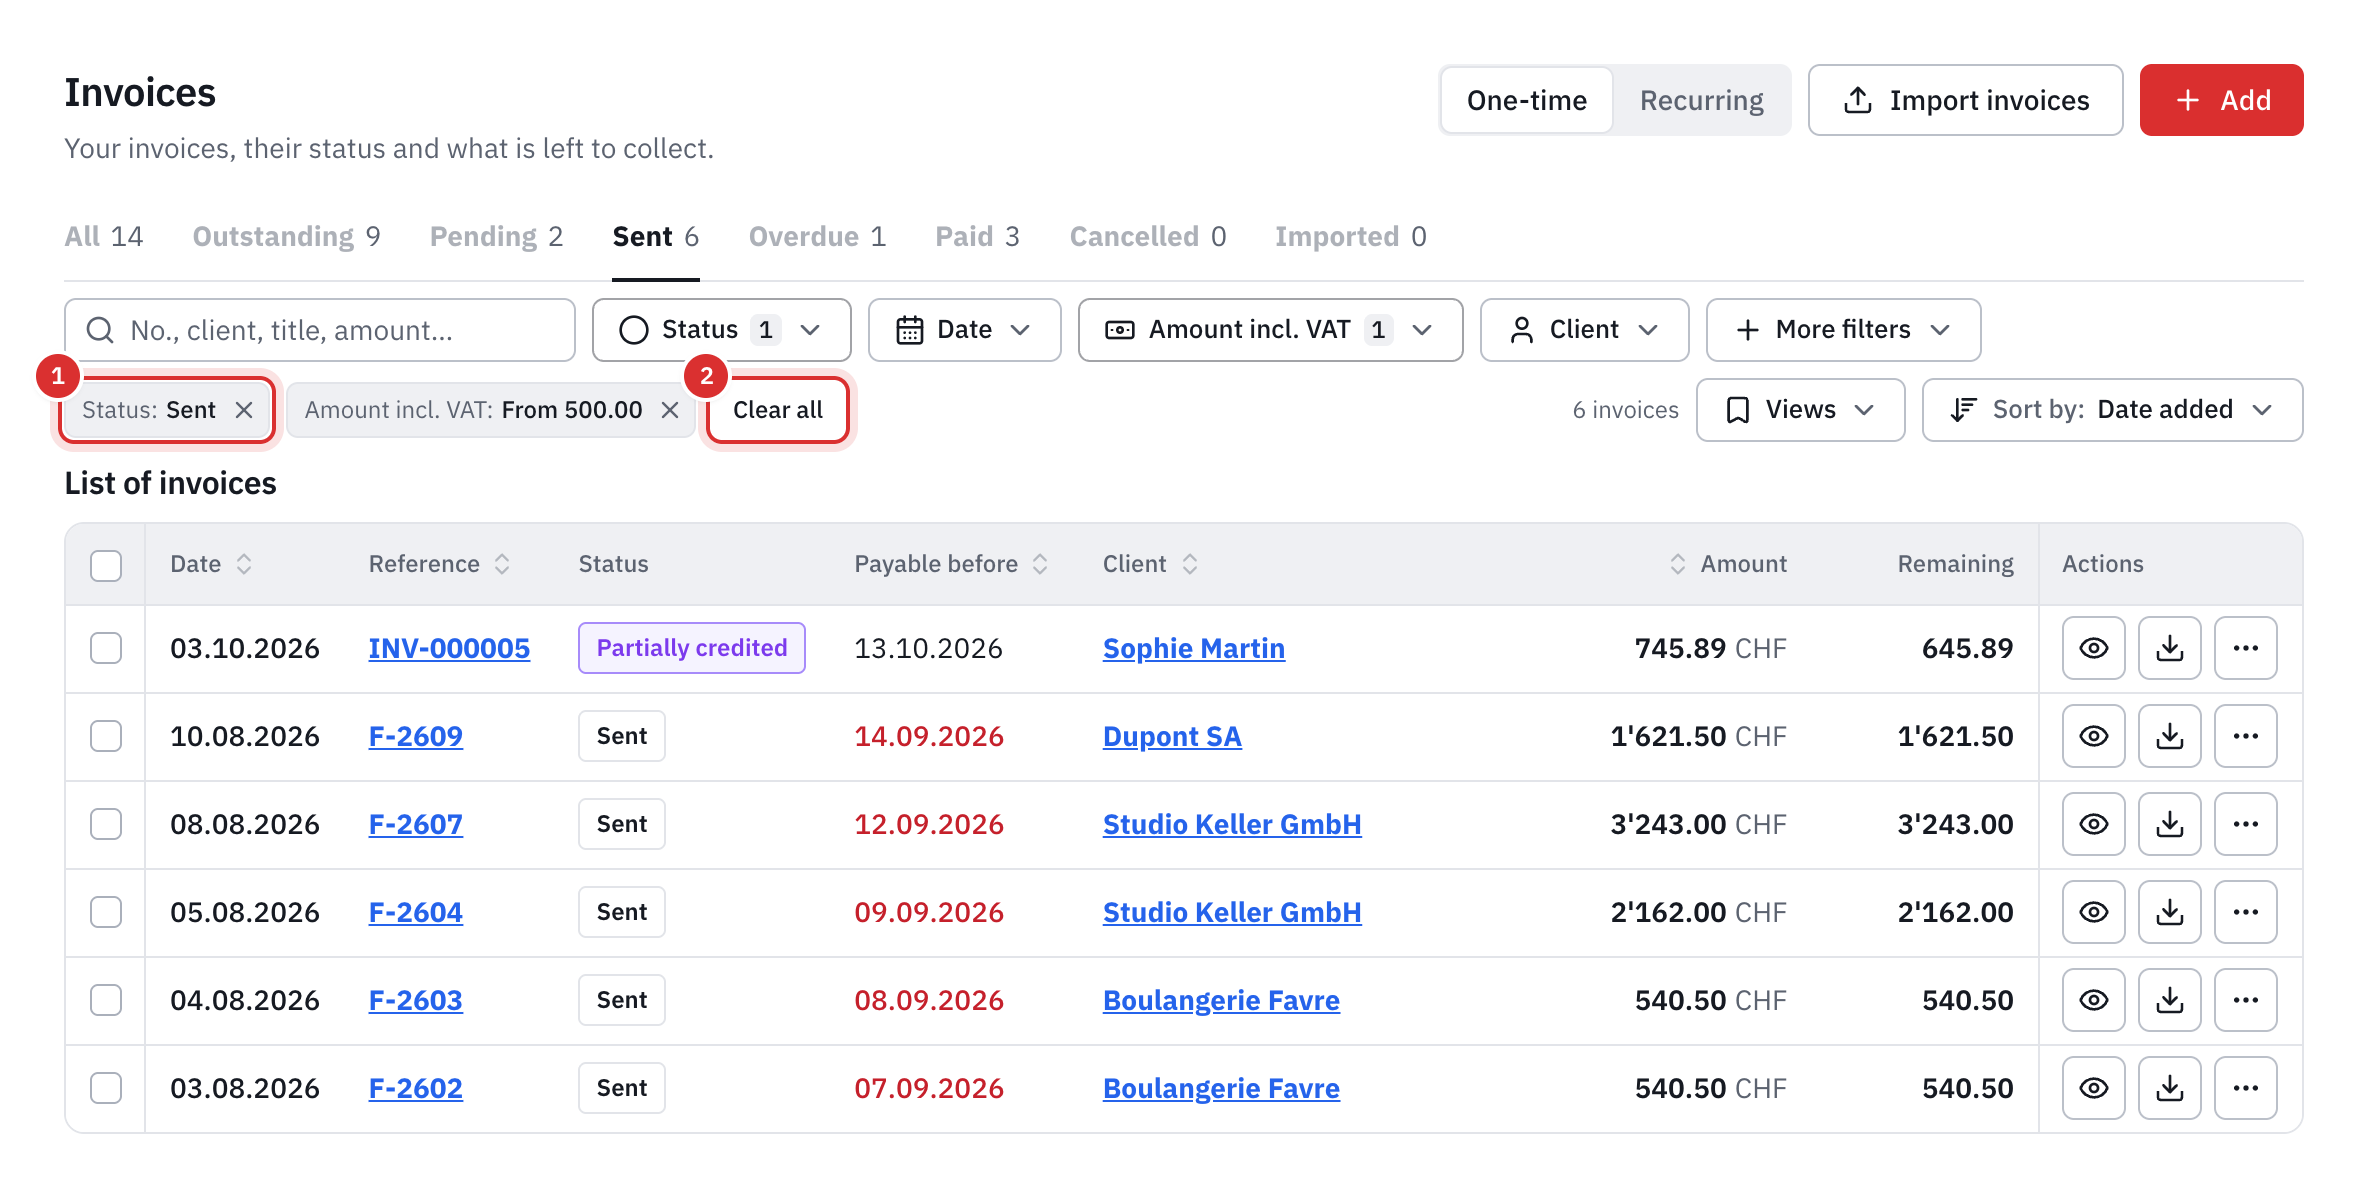Preview invoice F-2603 via eye icon
The width and height of the screenshot is (2368, 1200).
[2093, 1000]
